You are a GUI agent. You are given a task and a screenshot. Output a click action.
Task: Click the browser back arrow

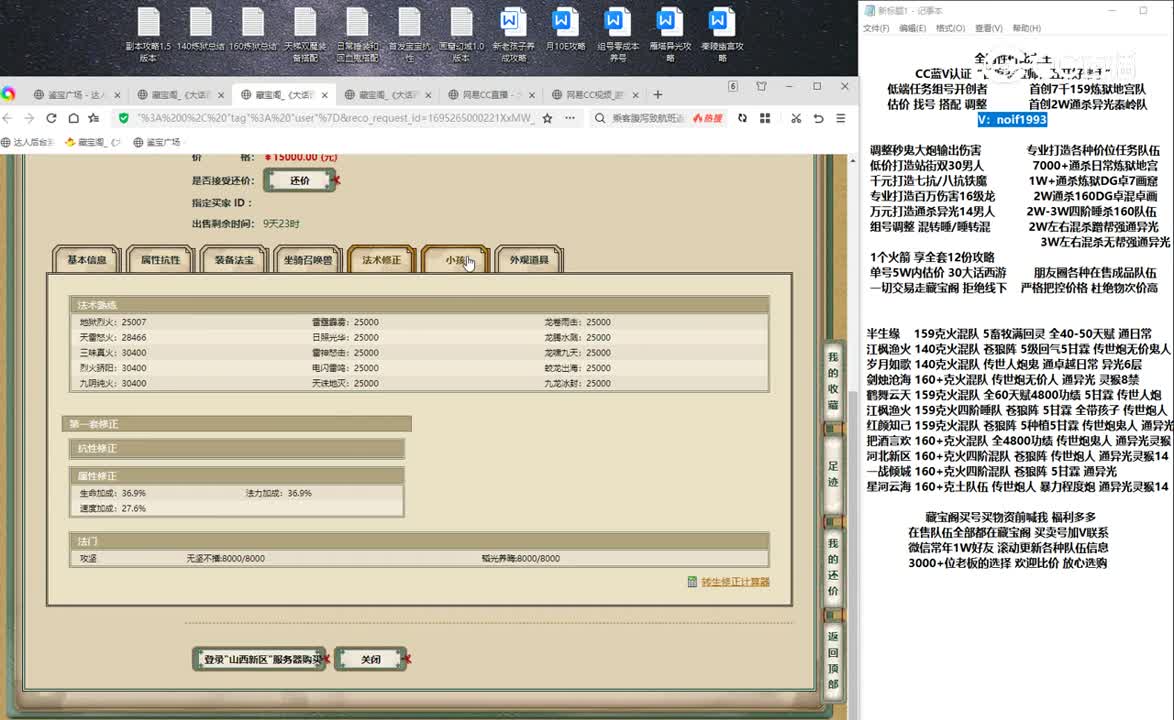click(x=7, y=118)
